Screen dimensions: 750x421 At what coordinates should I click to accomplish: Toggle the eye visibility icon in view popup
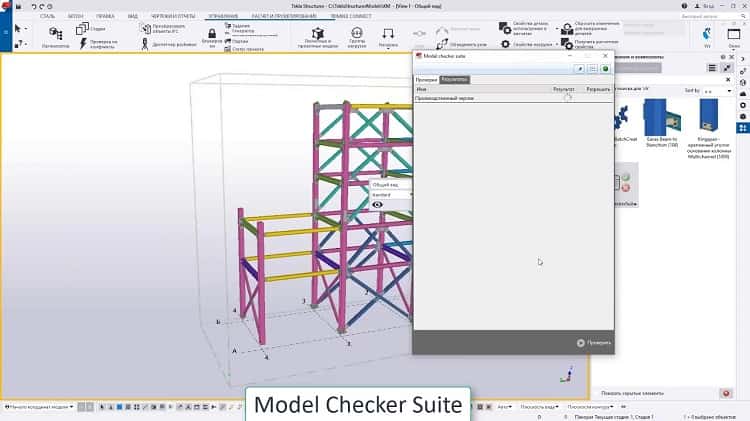click(x=378, y=204)
